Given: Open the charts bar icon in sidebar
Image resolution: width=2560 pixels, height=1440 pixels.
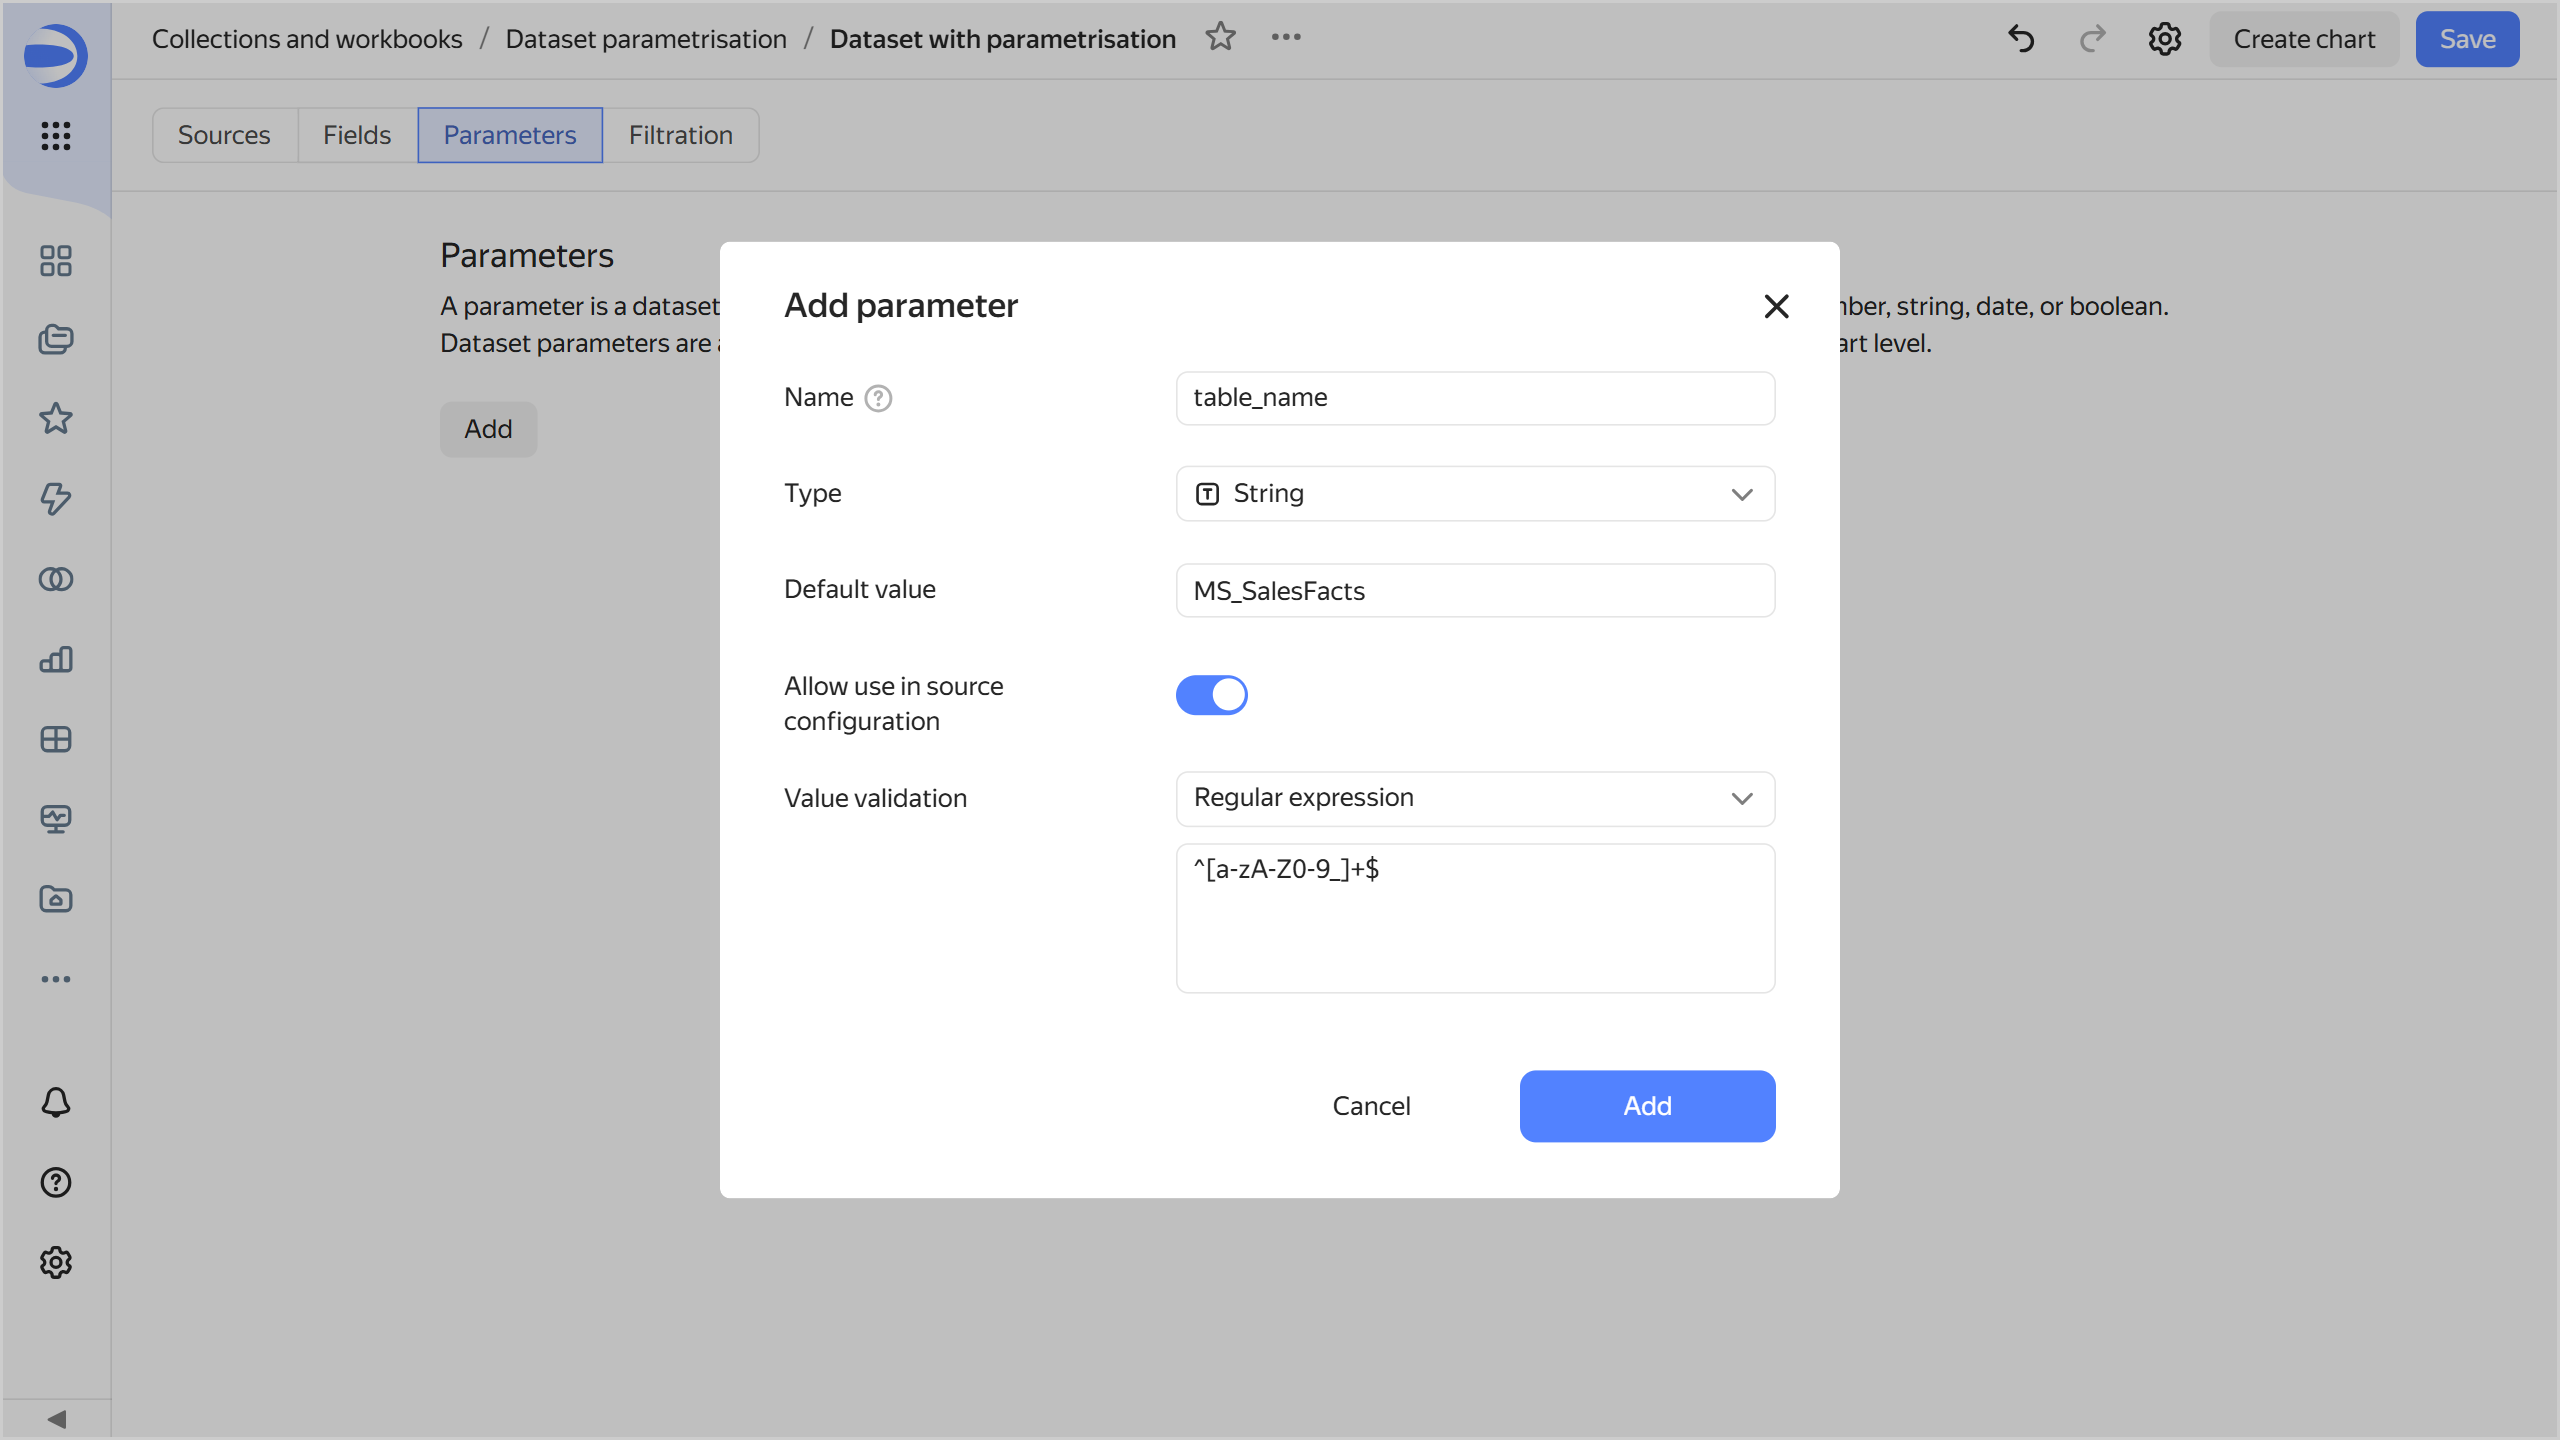Looking at the screenshot, I should tap(56, 659).
